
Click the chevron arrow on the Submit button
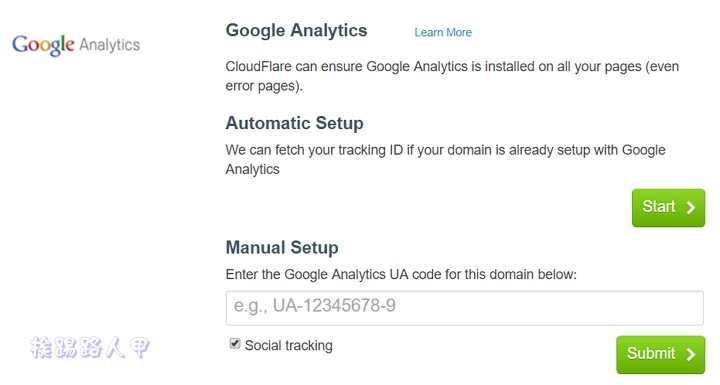coord(691,354)
